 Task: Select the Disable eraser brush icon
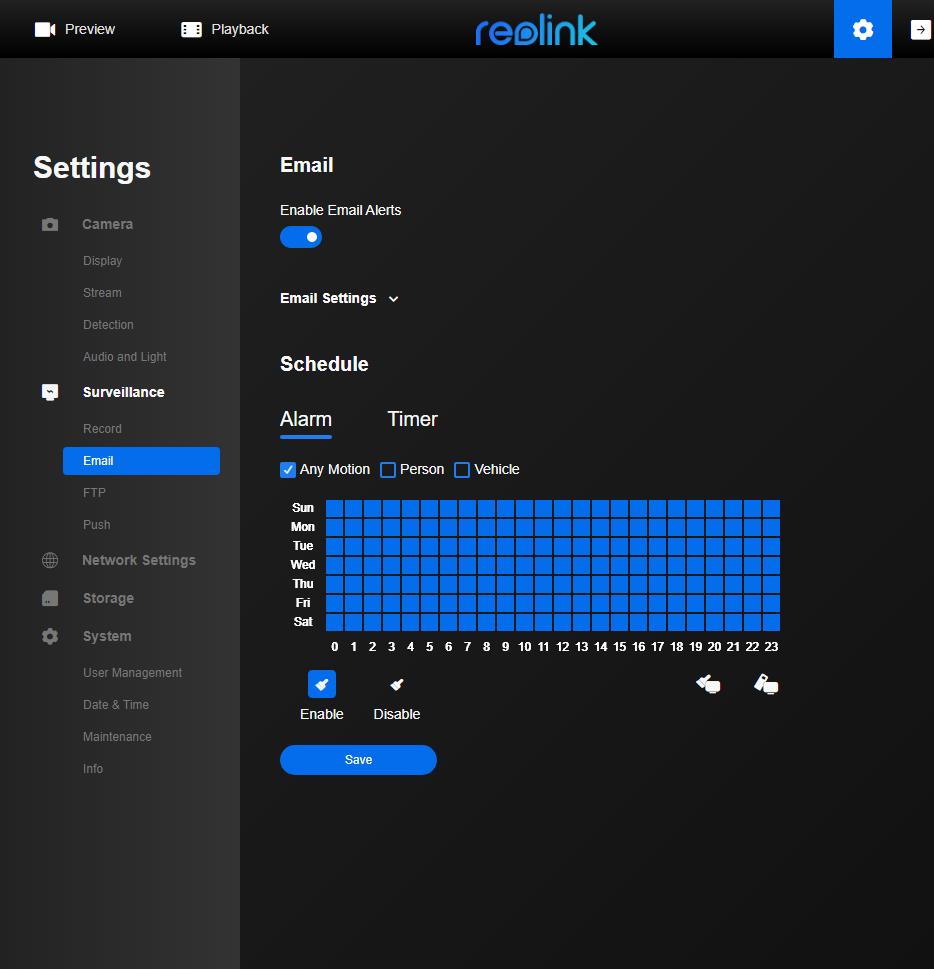[397, 684]
